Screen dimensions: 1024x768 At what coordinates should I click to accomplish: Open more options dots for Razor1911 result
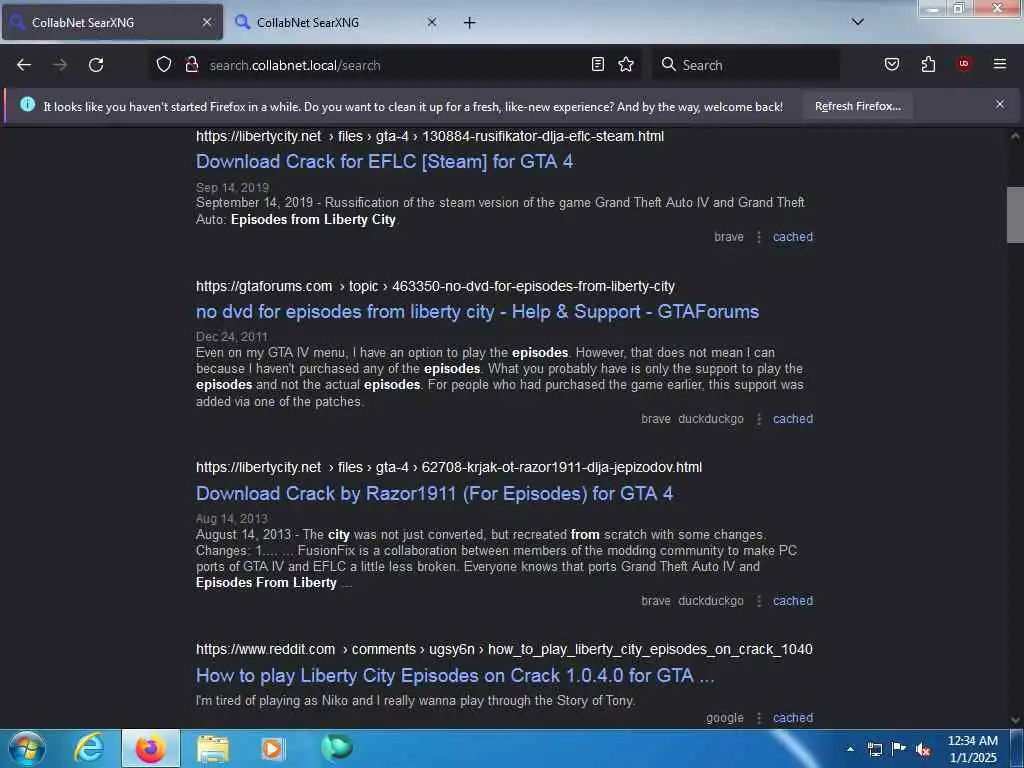759,601
